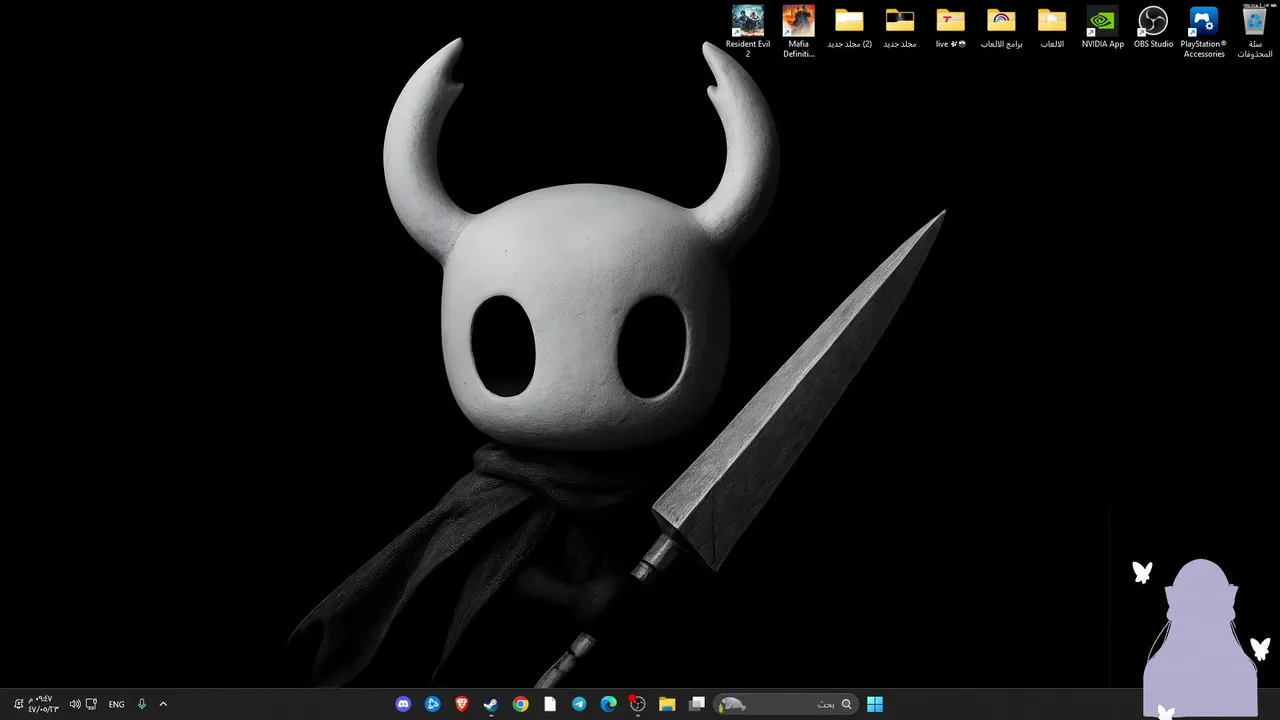Open the clock and date panel
1280x720 pixels.
tap(42, 704)
